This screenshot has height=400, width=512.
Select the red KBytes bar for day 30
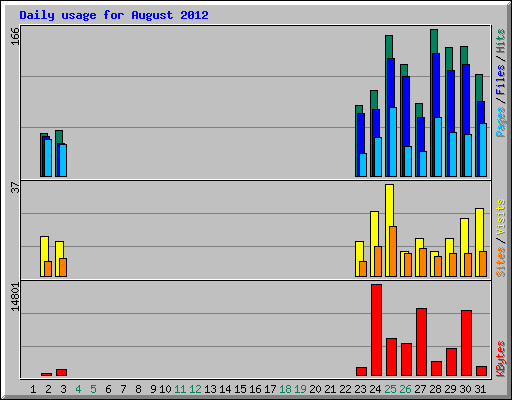pos(467,343)
